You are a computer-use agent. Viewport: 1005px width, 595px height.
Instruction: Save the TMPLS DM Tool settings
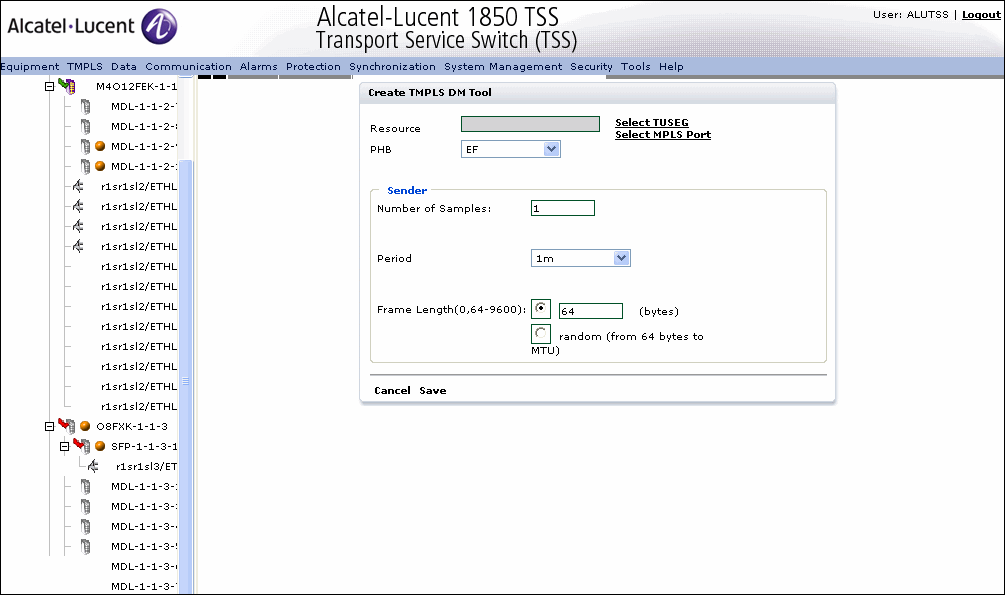coord(433,390)
